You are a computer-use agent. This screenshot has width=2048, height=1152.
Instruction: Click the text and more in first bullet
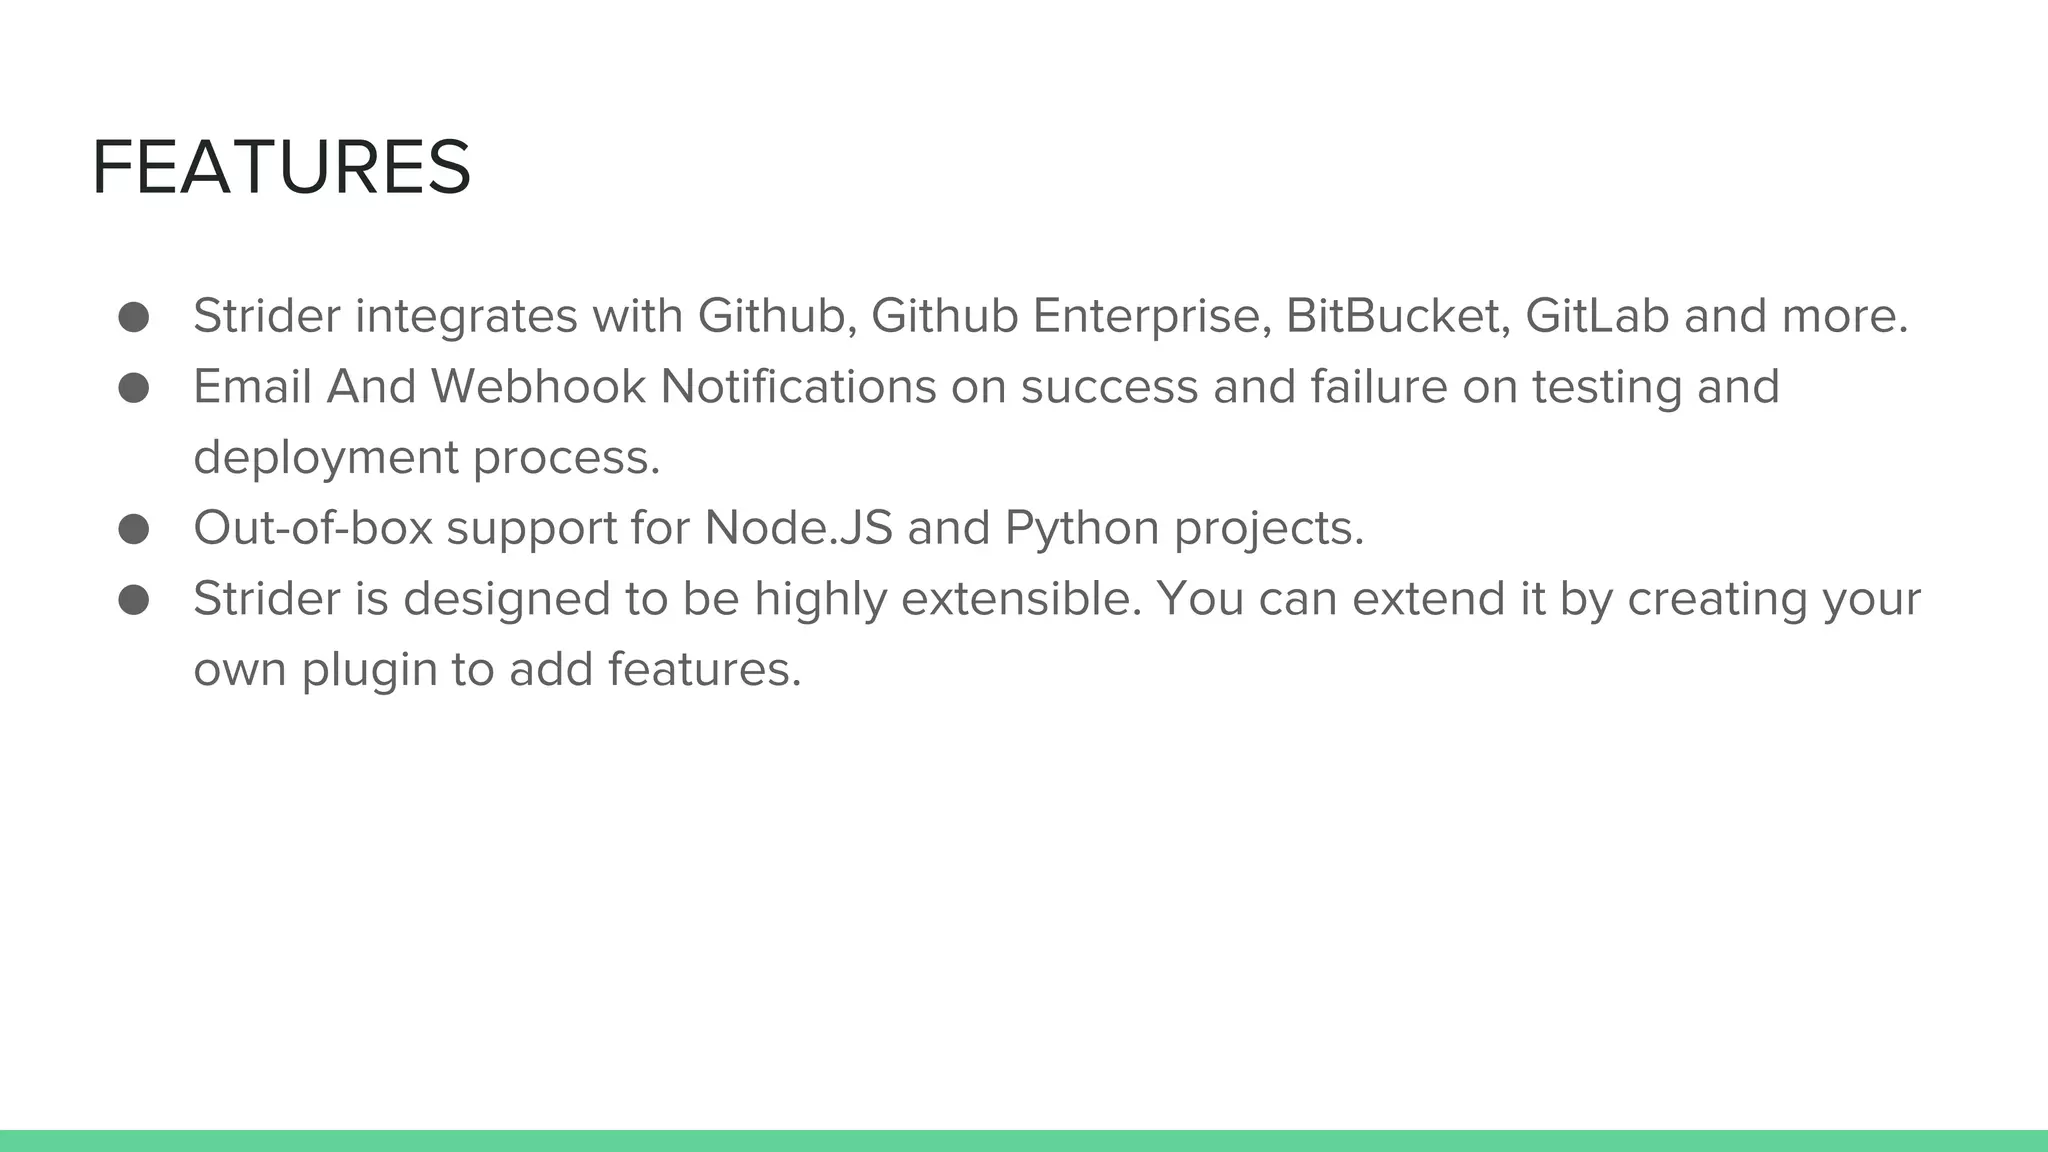(1796, 316)
